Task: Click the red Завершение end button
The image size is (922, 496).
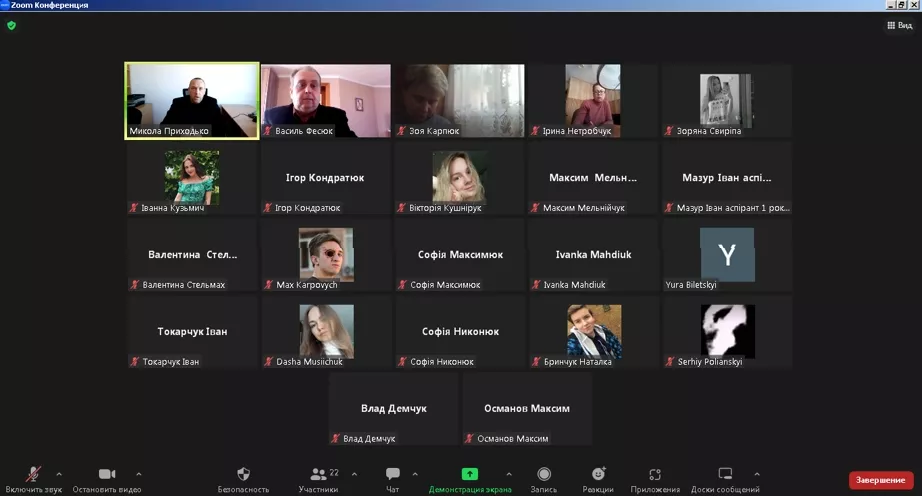Action: point(881,481)
